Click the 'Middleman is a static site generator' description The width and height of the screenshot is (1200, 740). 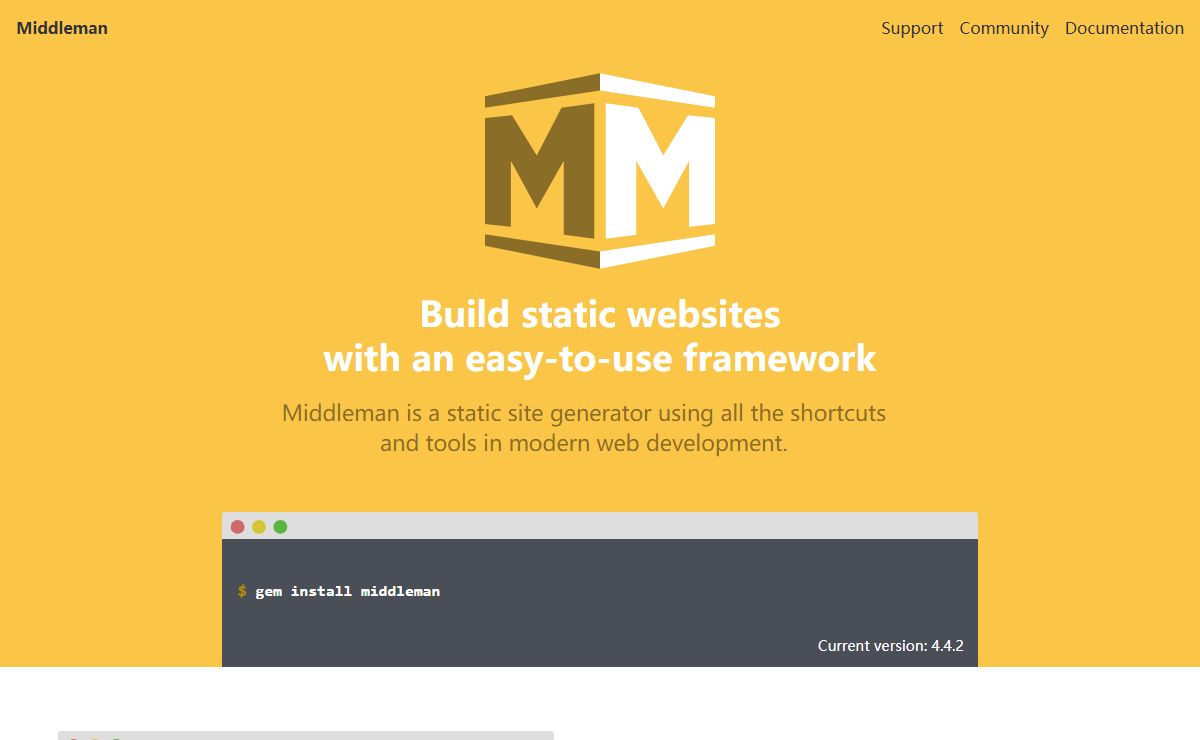coord(584,427)
